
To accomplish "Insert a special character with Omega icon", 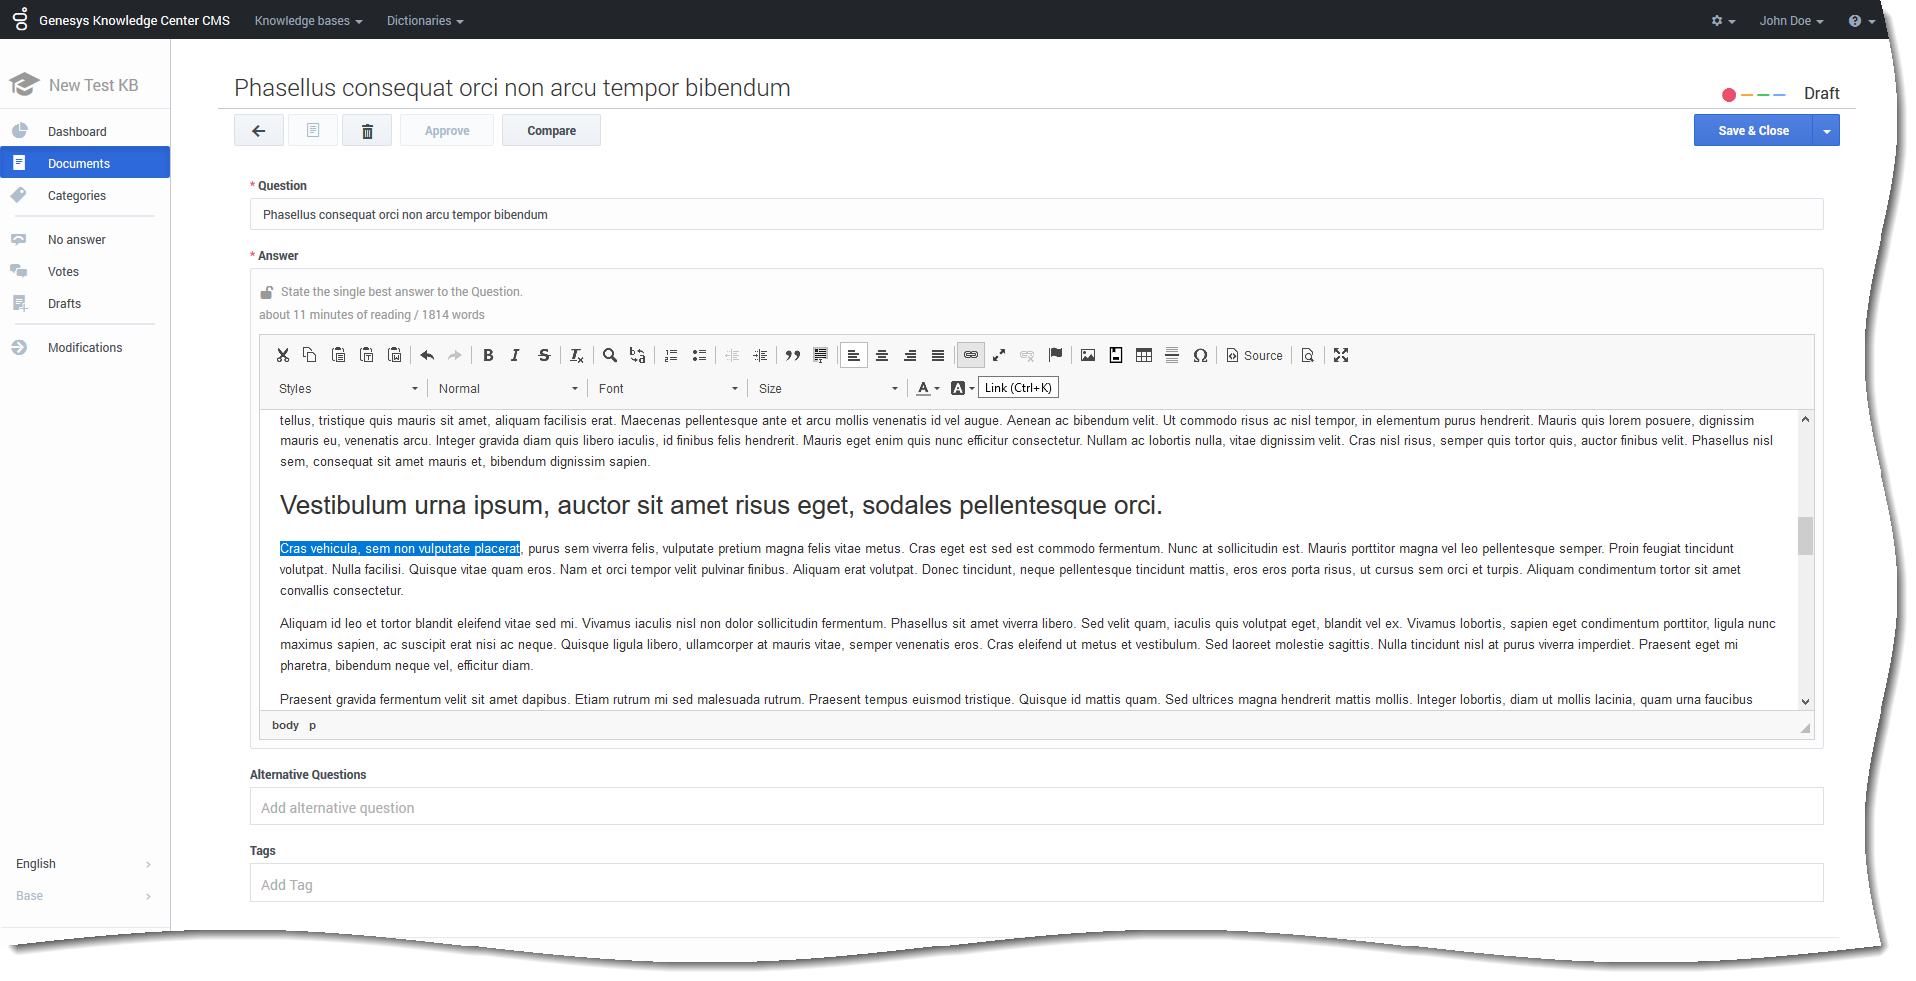I will [1200, 355].
